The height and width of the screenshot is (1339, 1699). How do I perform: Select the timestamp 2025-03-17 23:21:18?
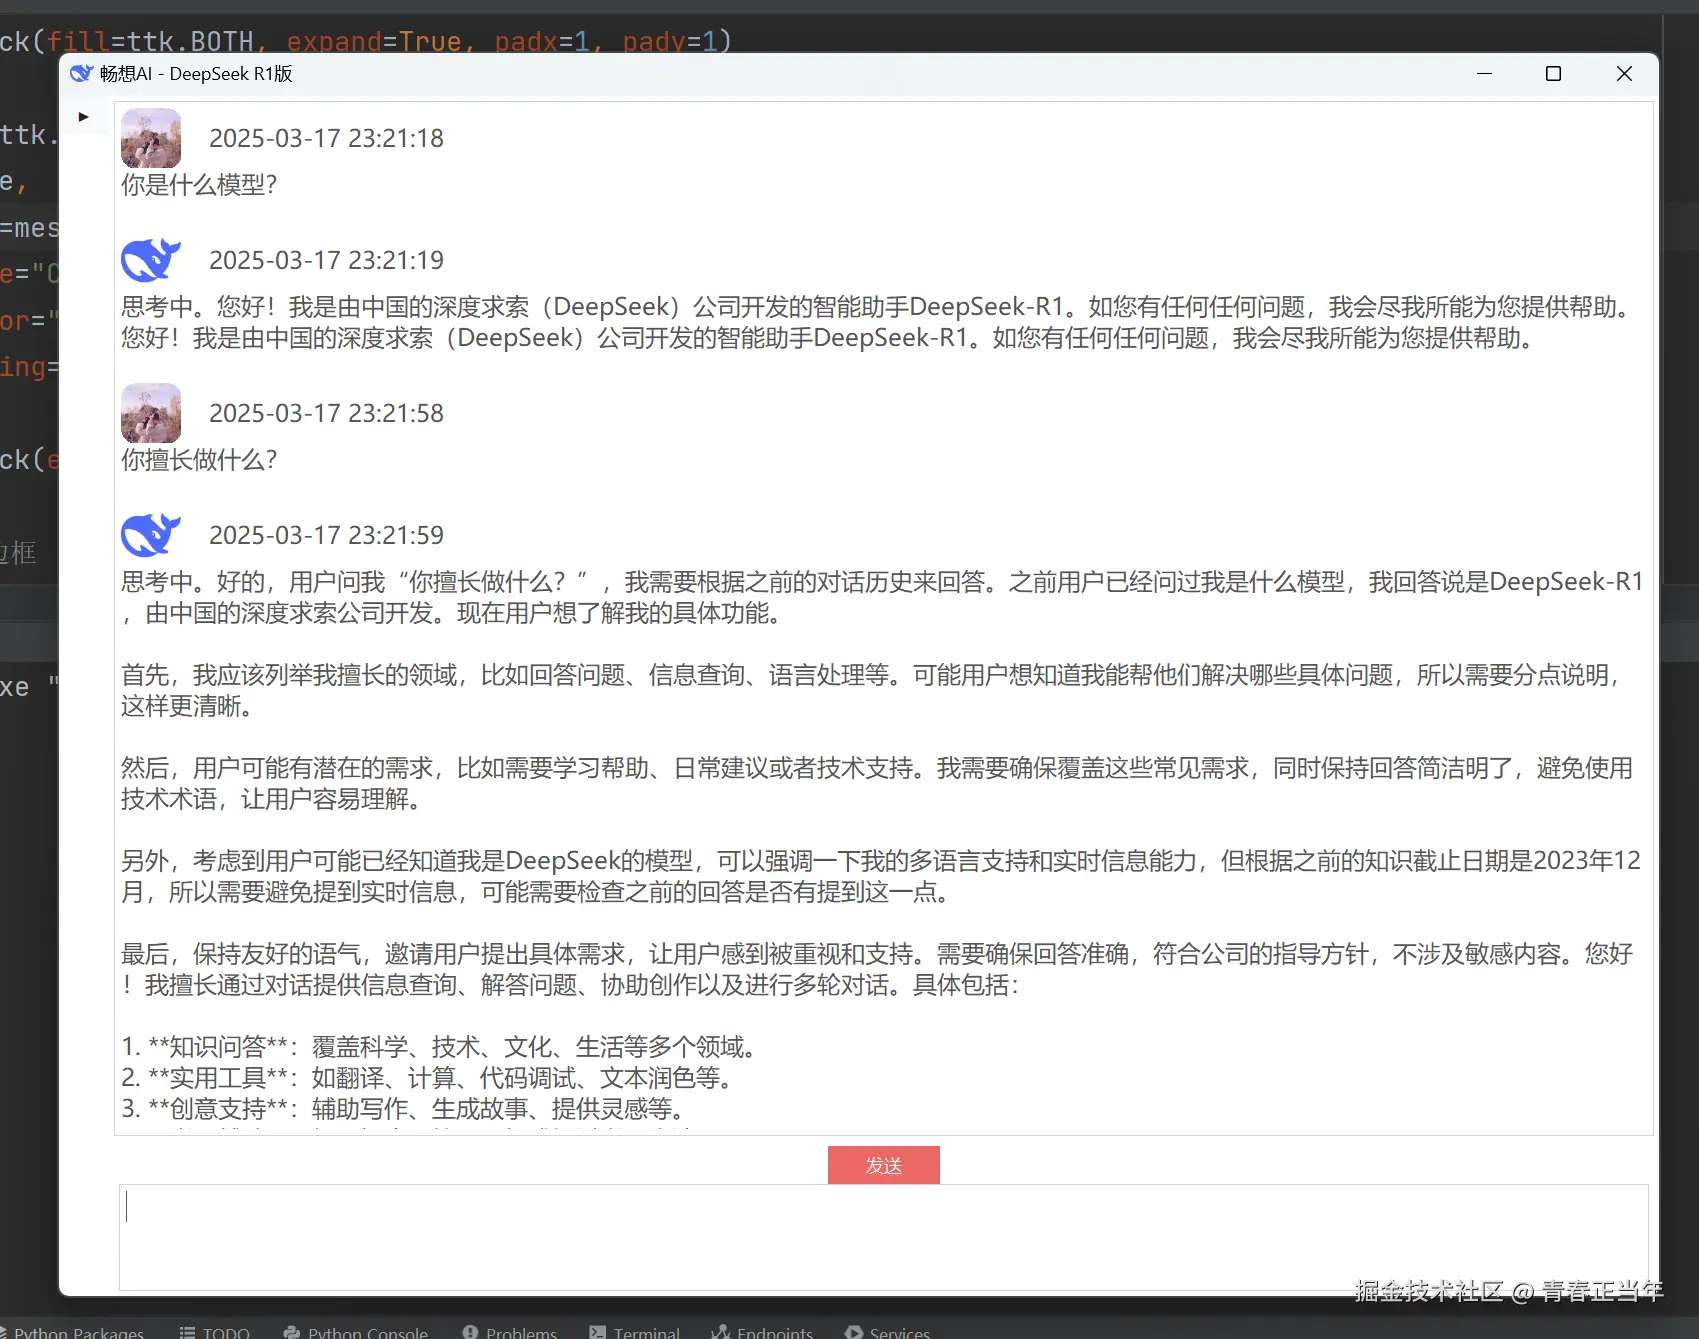[x=326, y=137]
